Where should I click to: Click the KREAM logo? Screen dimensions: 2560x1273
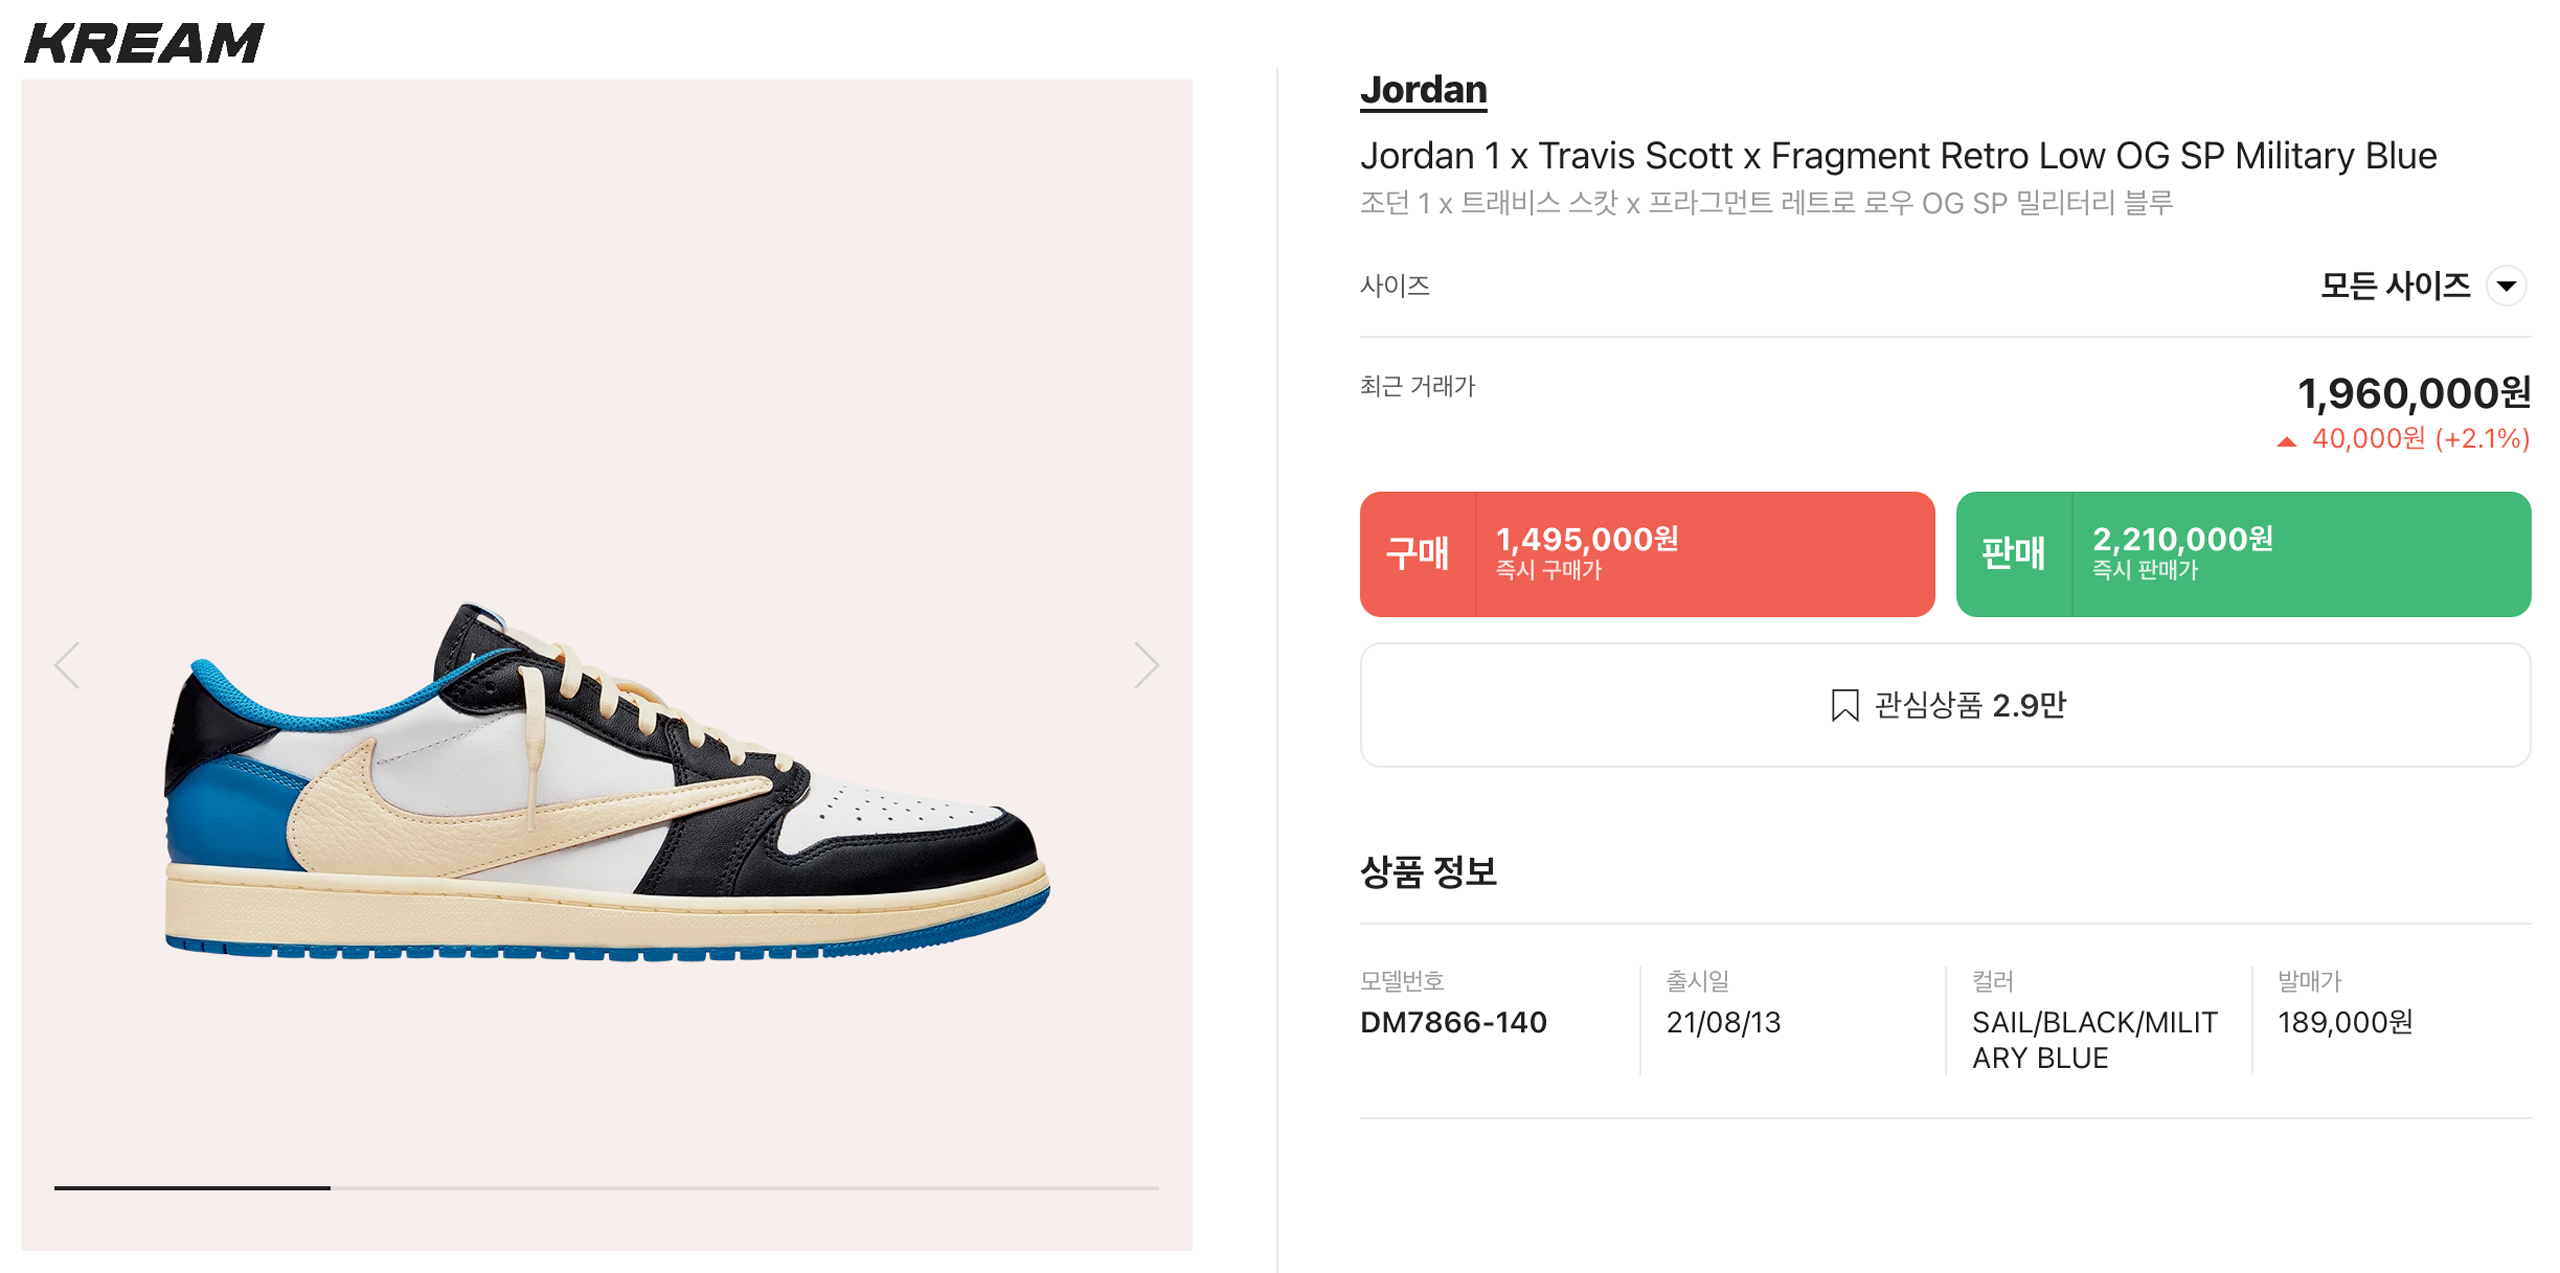(x=144, y=44)
